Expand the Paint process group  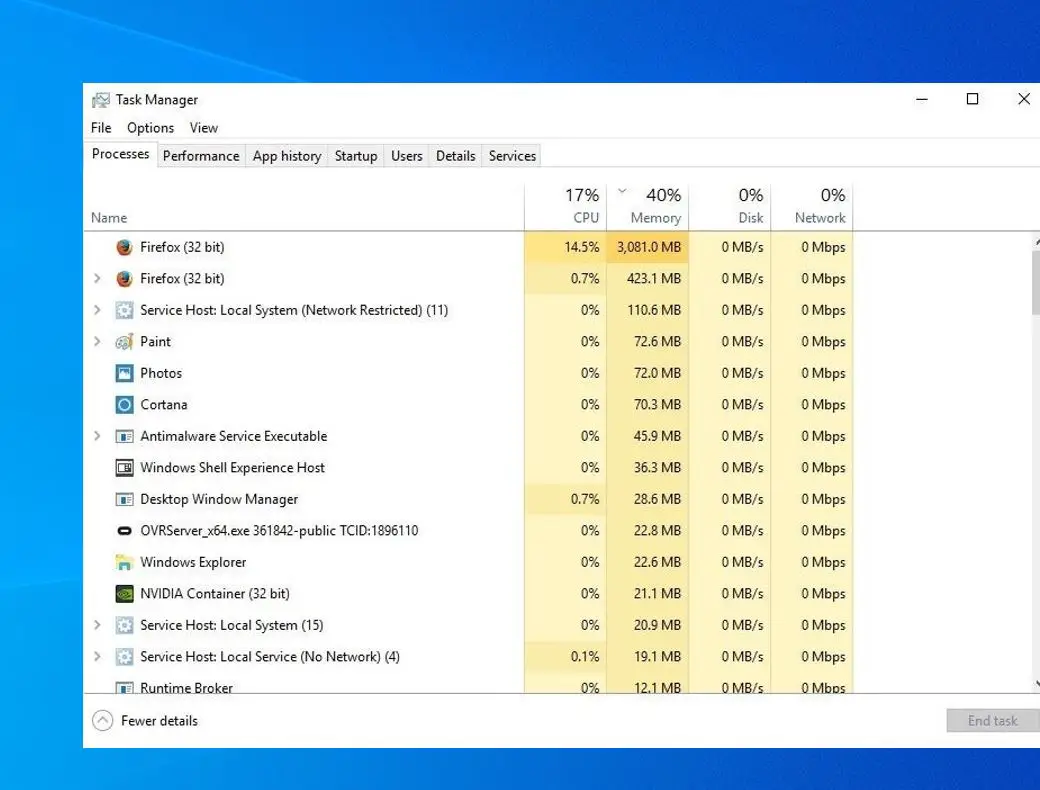(x=98, y=342)
